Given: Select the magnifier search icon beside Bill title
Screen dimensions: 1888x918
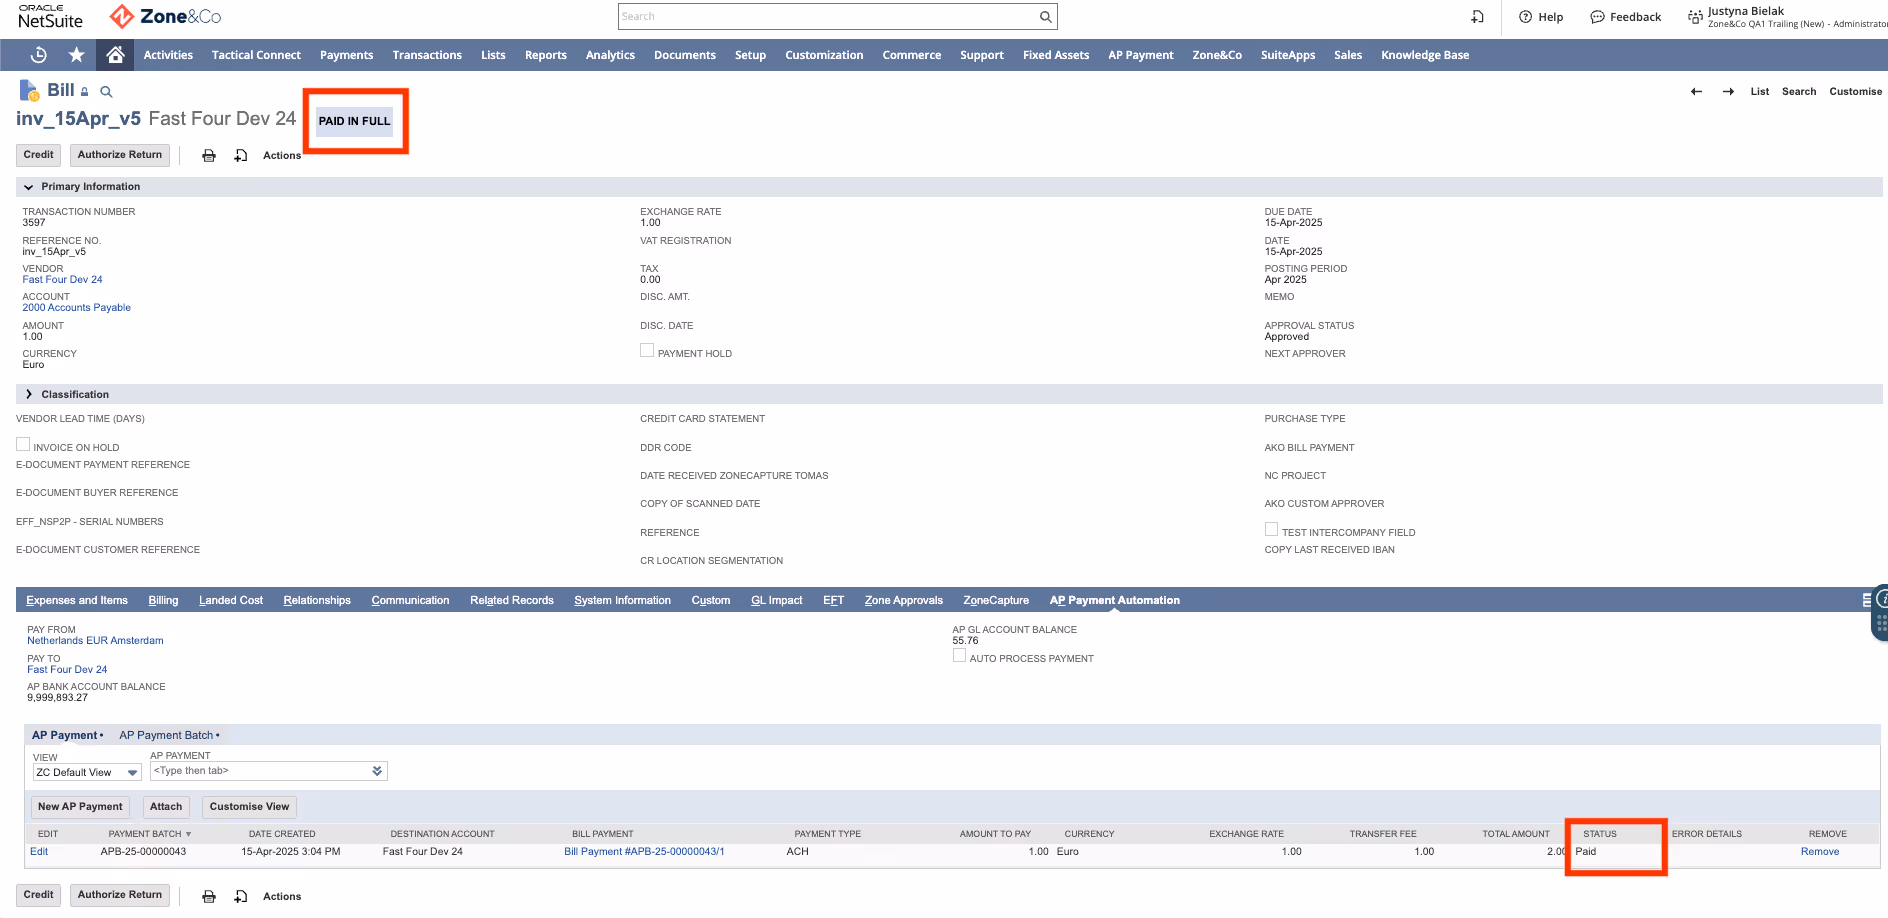Looking at the screenshot, I should (x=106, y=90).
